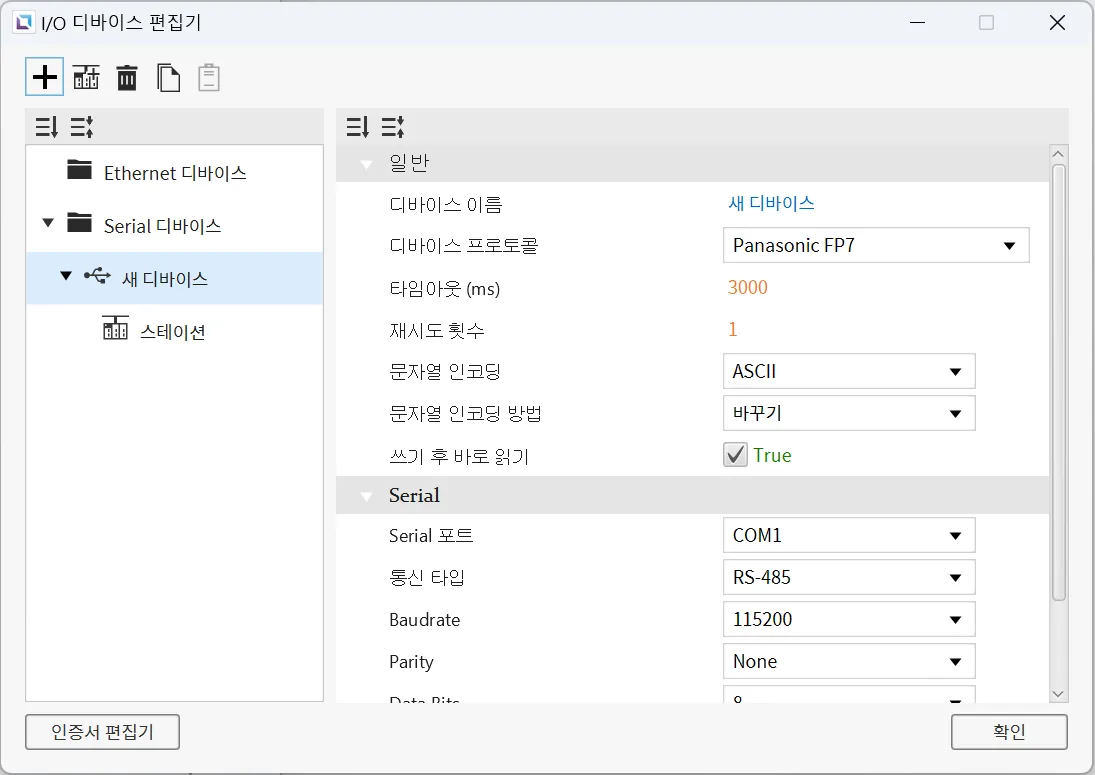Screen dimensions: 1095x775
Task: Expand all items in device tree panel
Action: point(81,127)
